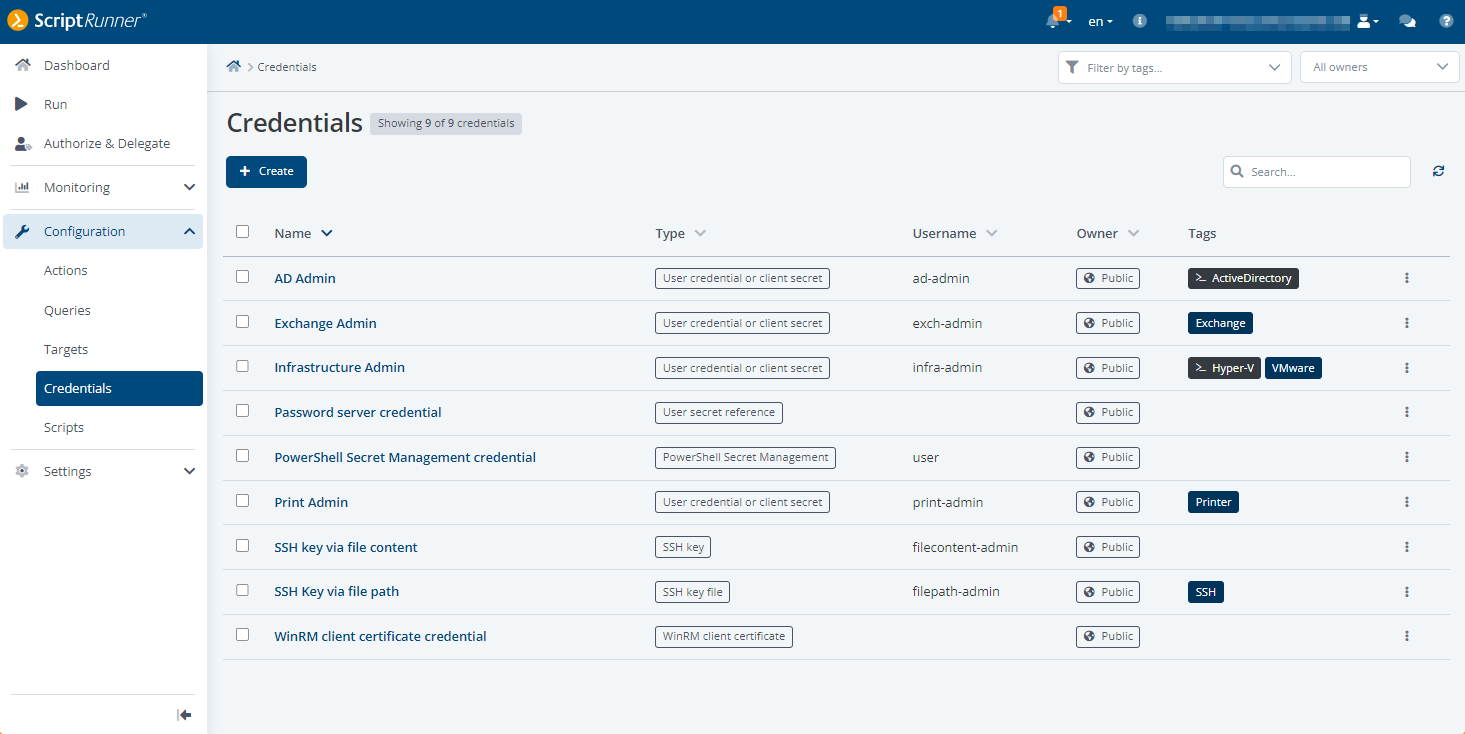Open the chat feedback icon
1465x734 pixels.
click(x=1407, y=21)
